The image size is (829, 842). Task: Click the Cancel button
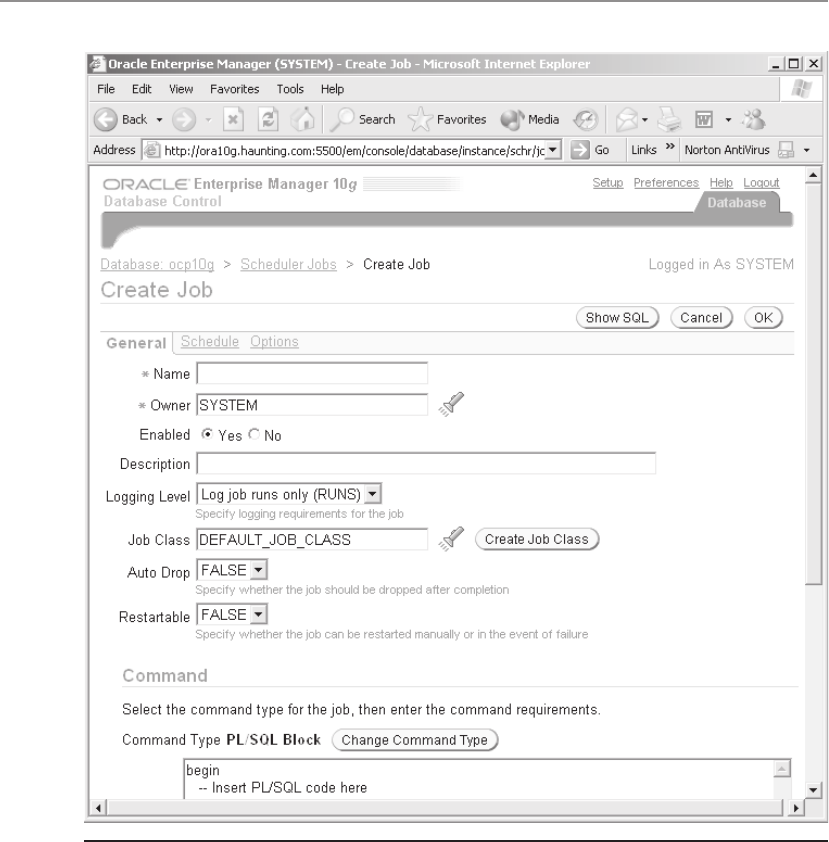[701, 318]
